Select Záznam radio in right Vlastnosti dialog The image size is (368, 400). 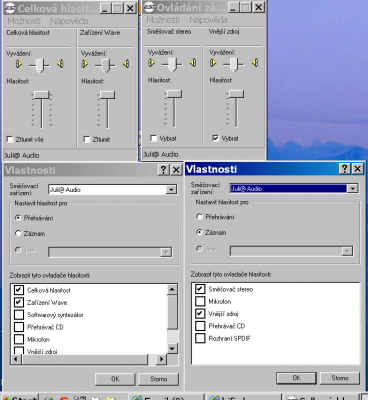[x=199, y=232]
